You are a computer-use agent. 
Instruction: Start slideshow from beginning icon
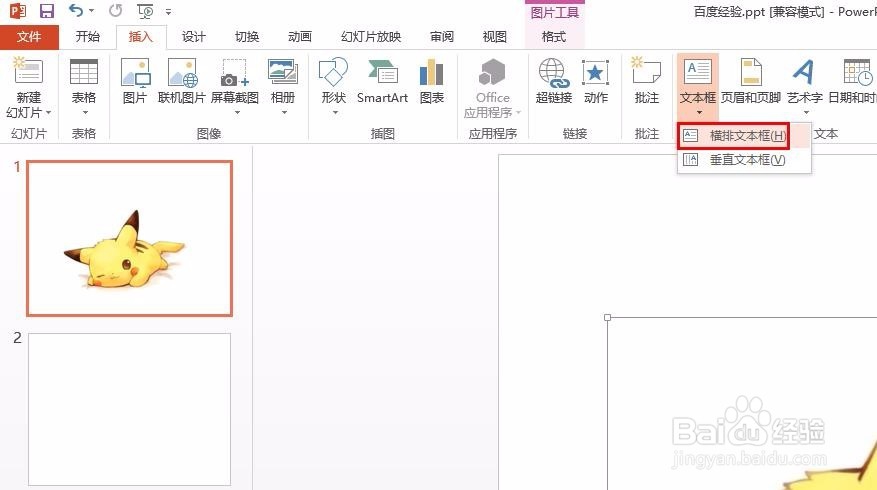coord(145,11)
